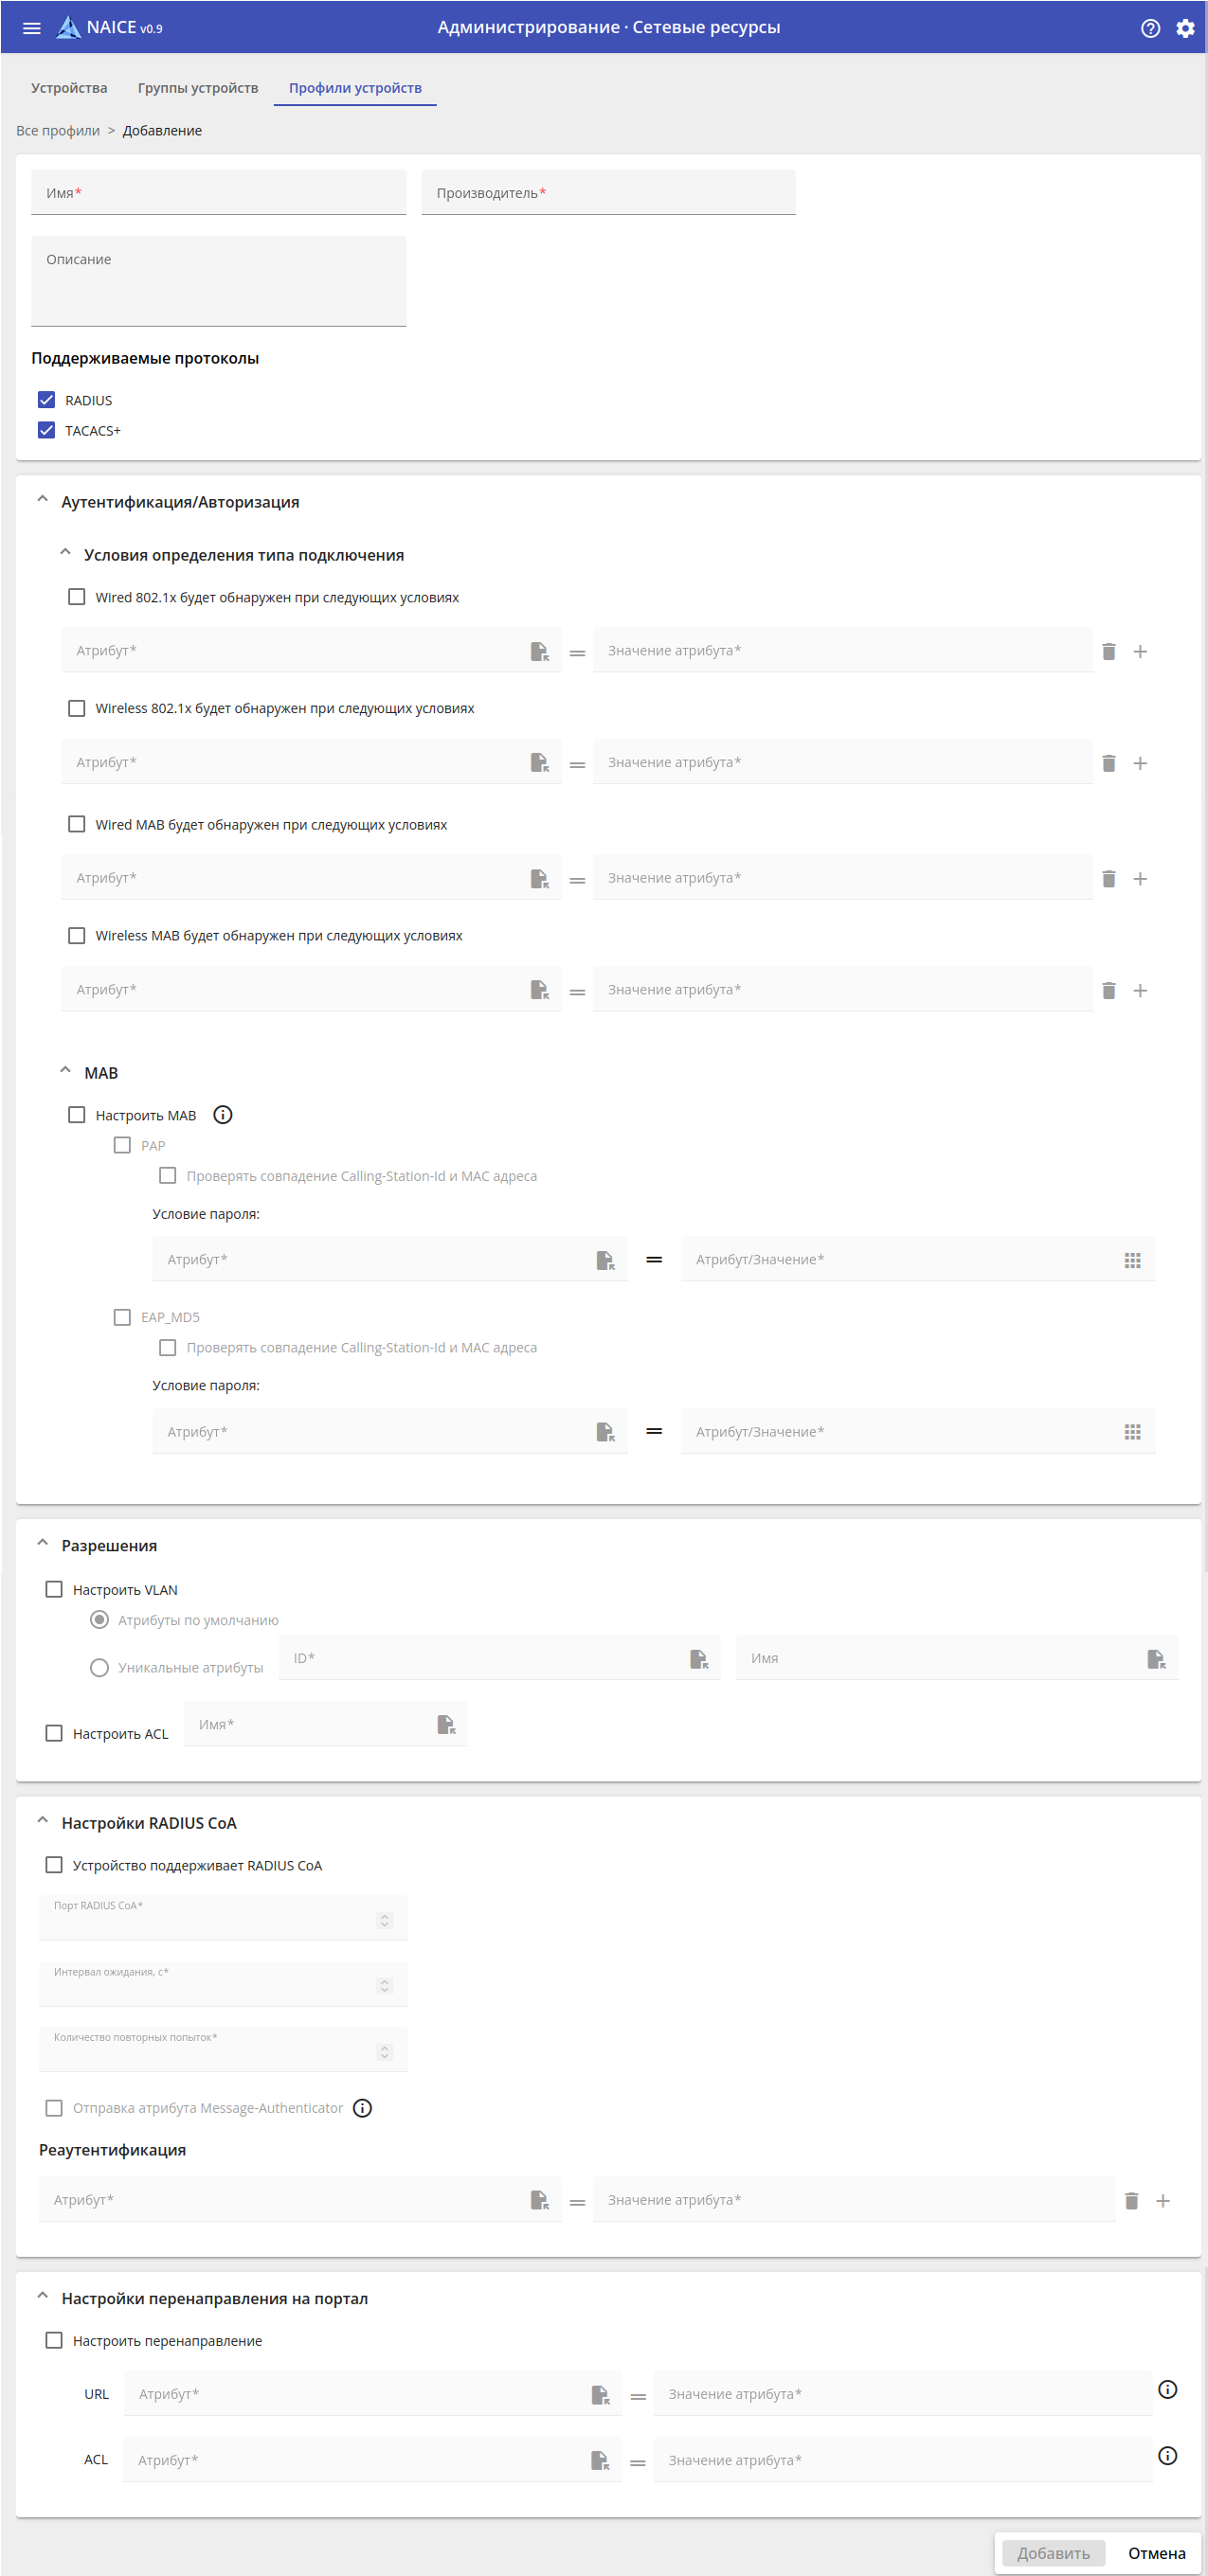Click the help question mark icon

(x=1150, y=28)
